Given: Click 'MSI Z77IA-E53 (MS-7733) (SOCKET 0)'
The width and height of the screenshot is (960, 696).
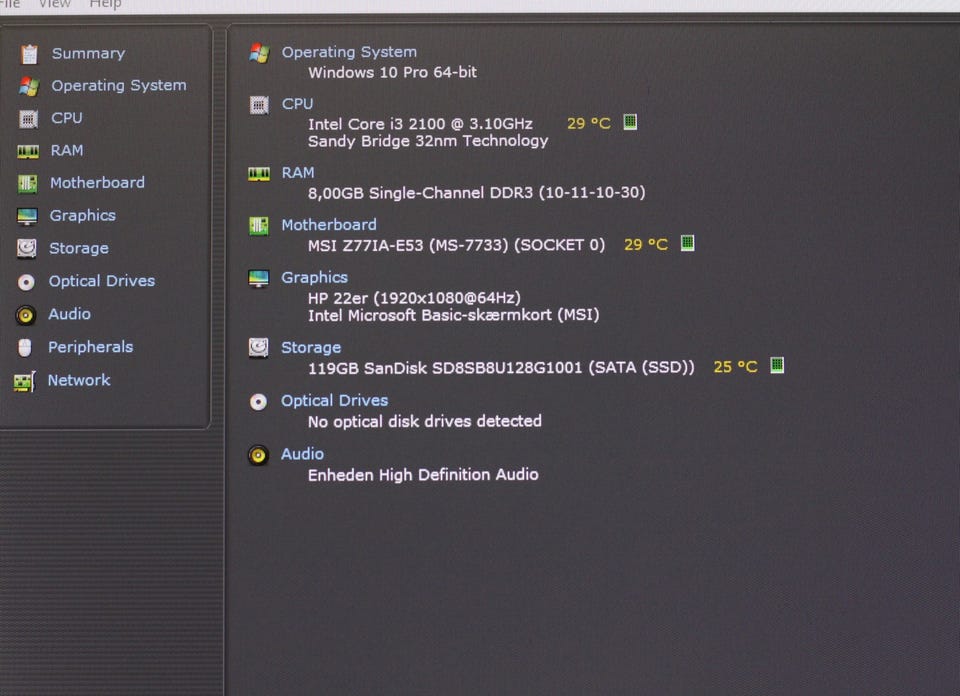Looking at the screenshot, I should [456, 245].
